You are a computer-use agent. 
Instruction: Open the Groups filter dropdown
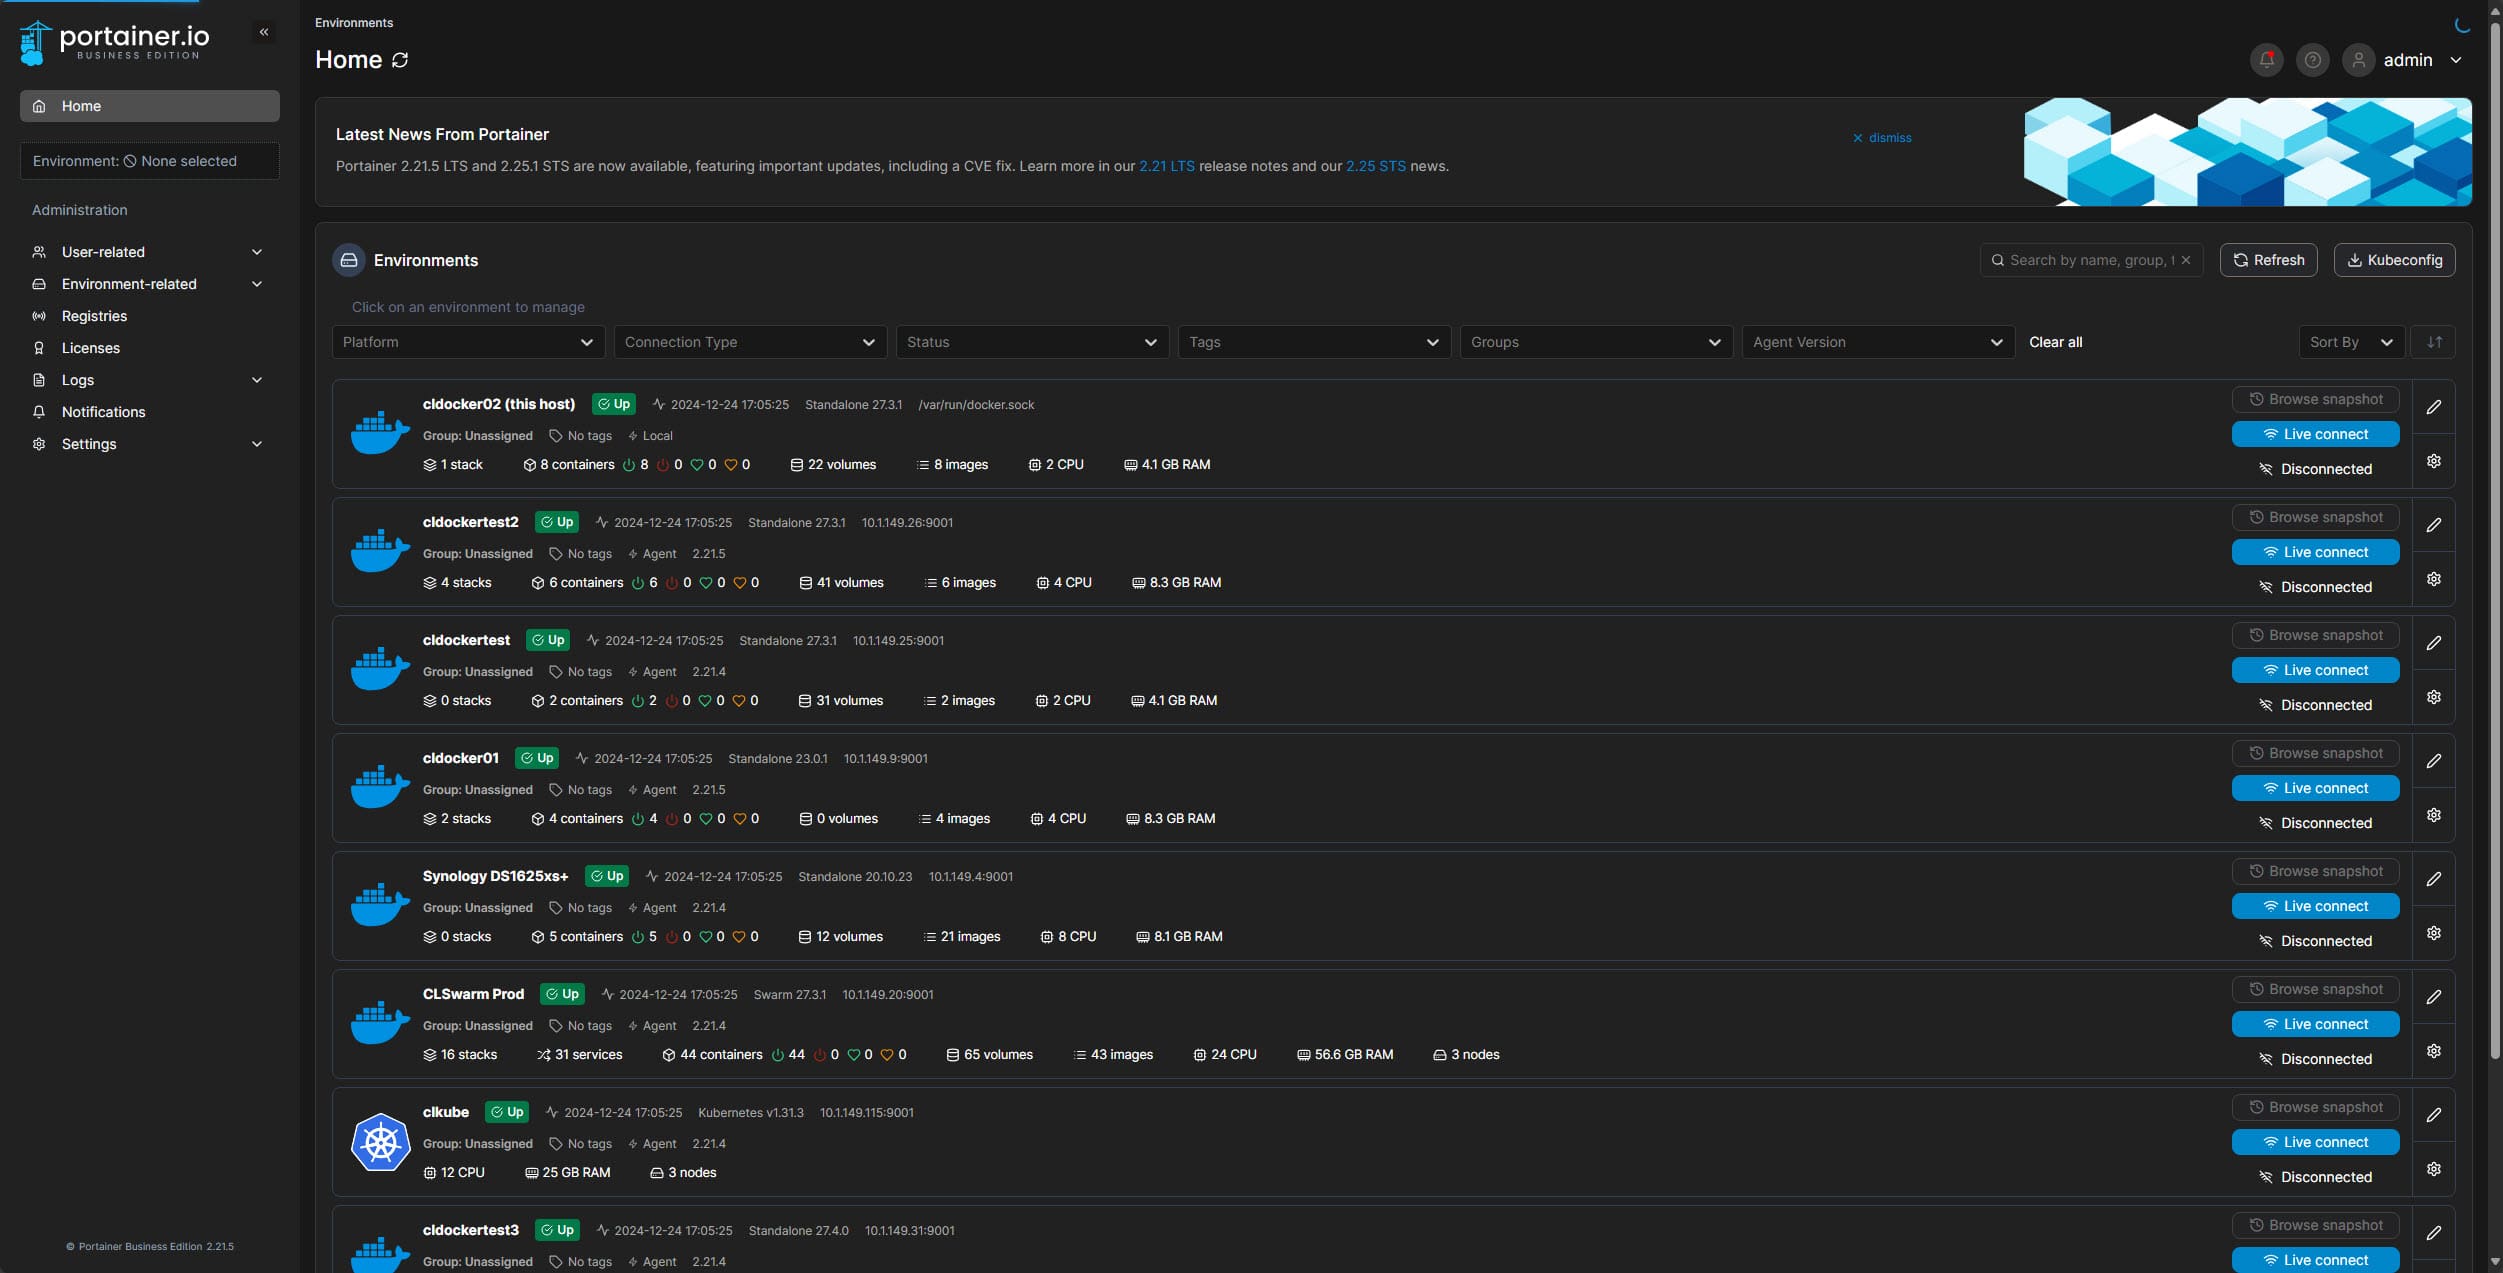(x=1596, y=342)
